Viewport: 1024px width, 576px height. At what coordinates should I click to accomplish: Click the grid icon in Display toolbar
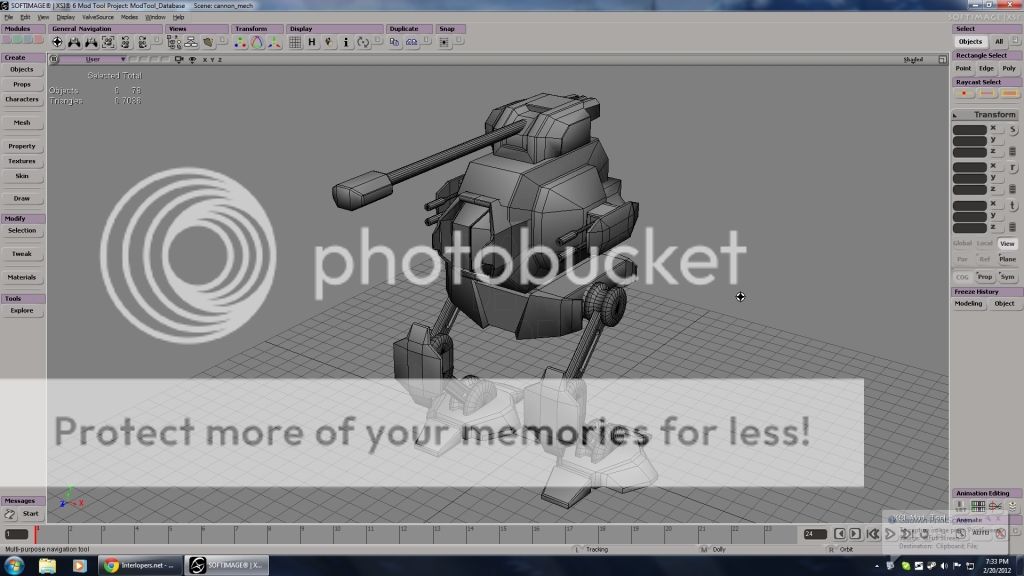tap(297, 42)
